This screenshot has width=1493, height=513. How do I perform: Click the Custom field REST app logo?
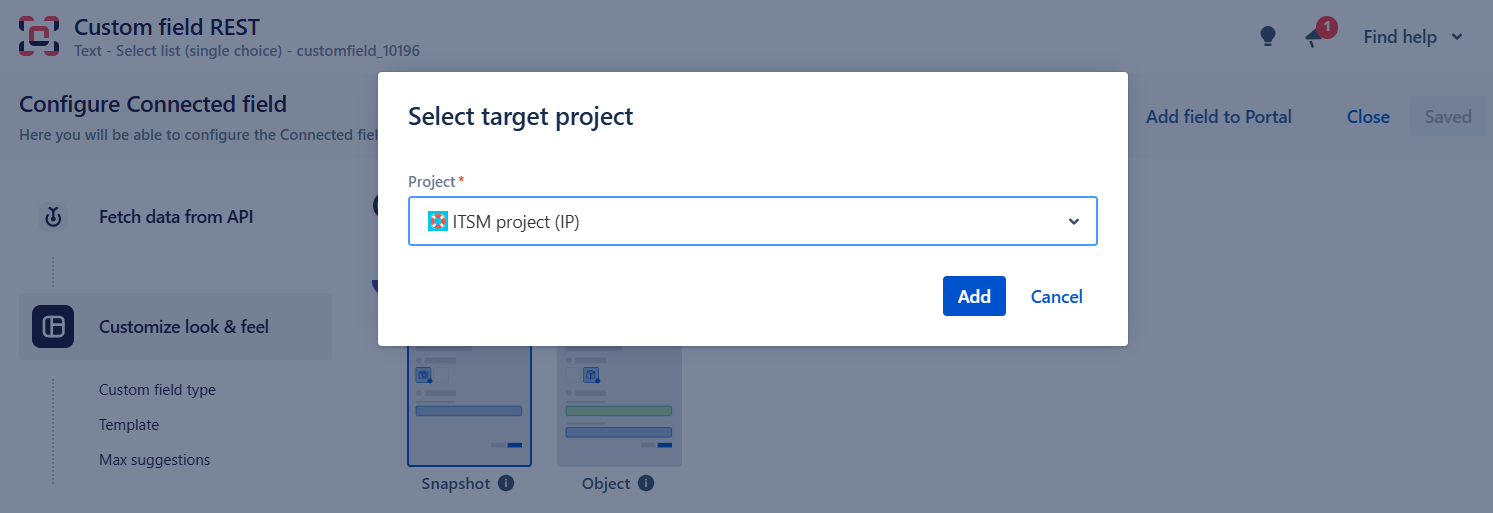tap(39, 36)
